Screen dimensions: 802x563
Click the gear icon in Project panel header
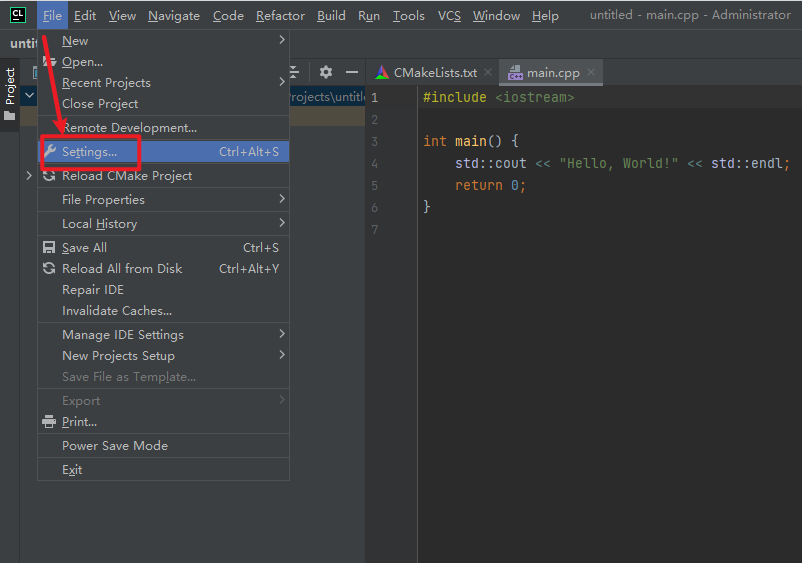tap(326, 72)
